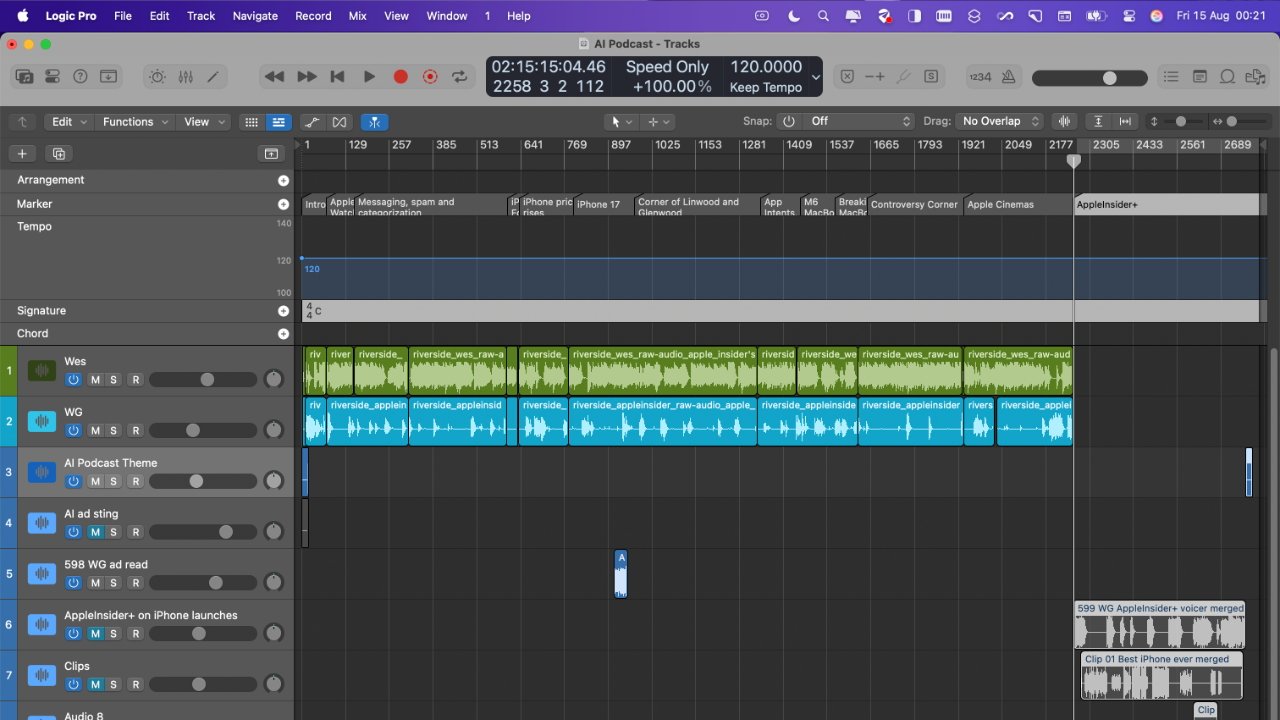Enable Flex mode with the flex icon
1280x720 pixels.
click(339, 121)
